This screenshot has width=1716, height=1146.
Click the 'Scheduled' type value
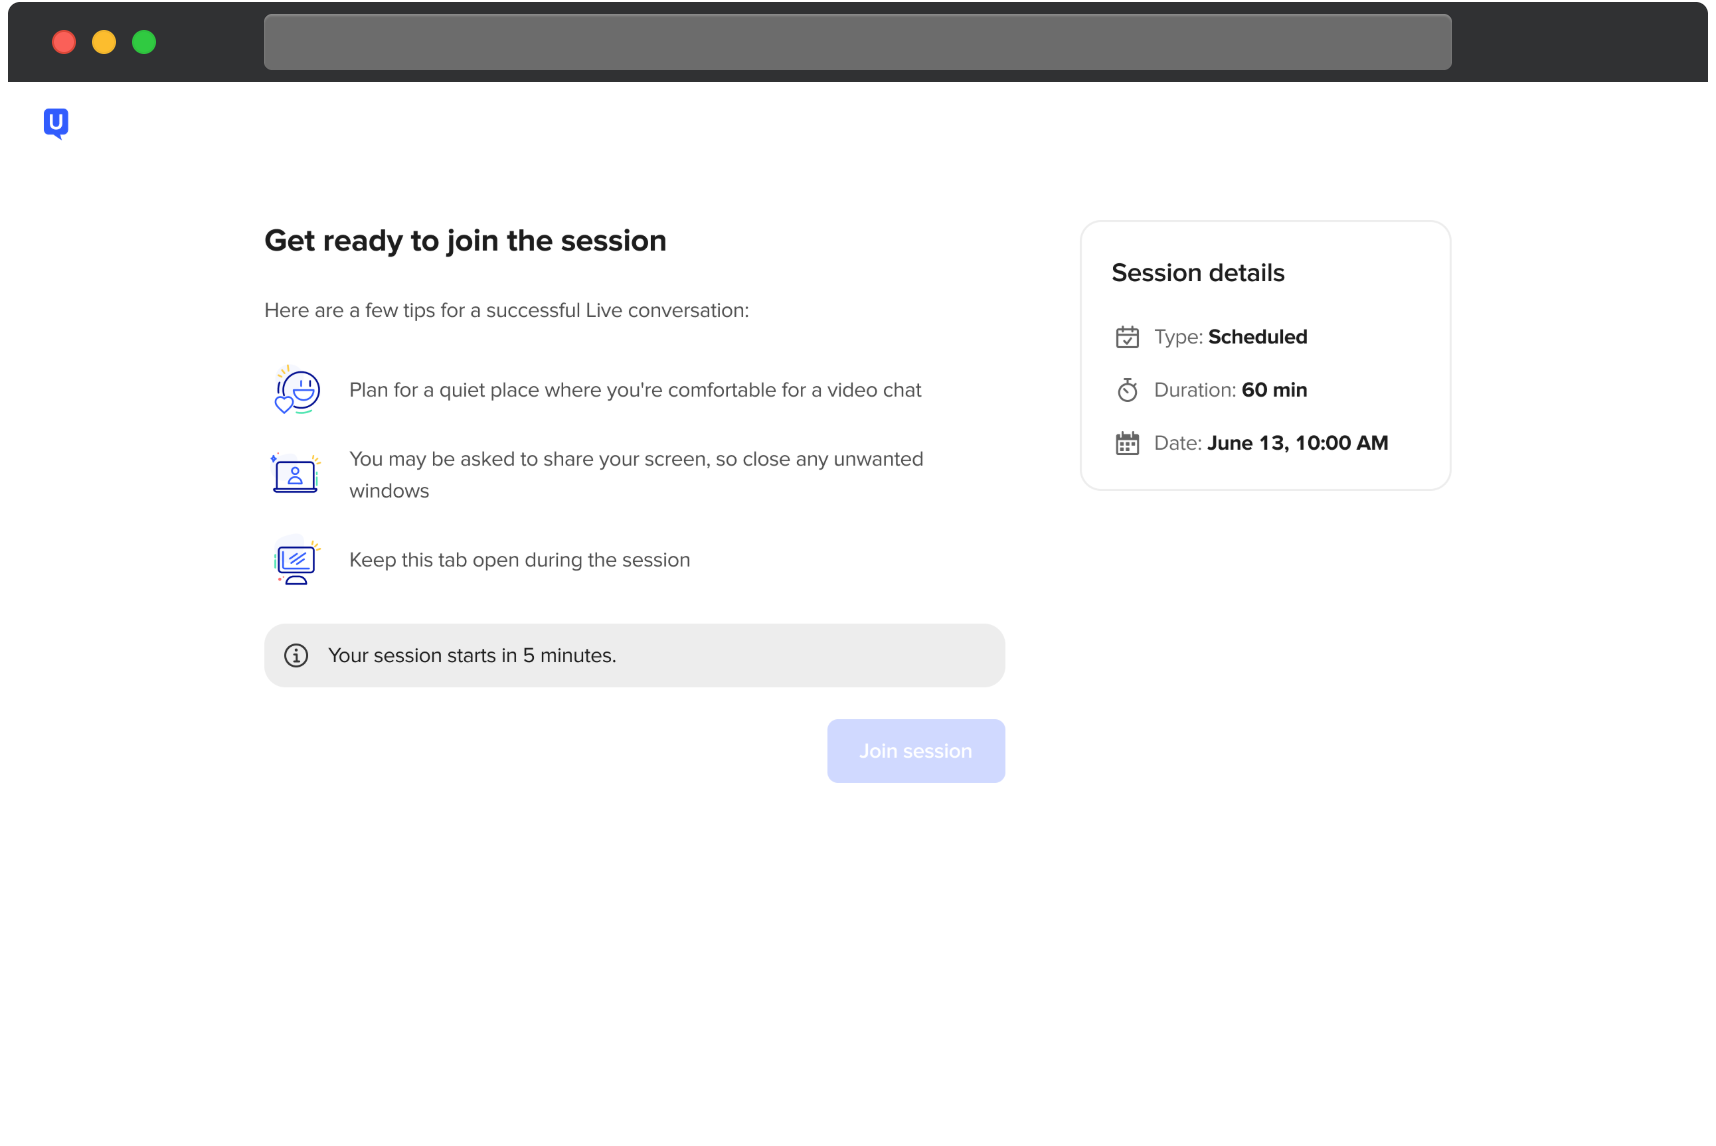pyautogui.click(x=1258, y=337)
